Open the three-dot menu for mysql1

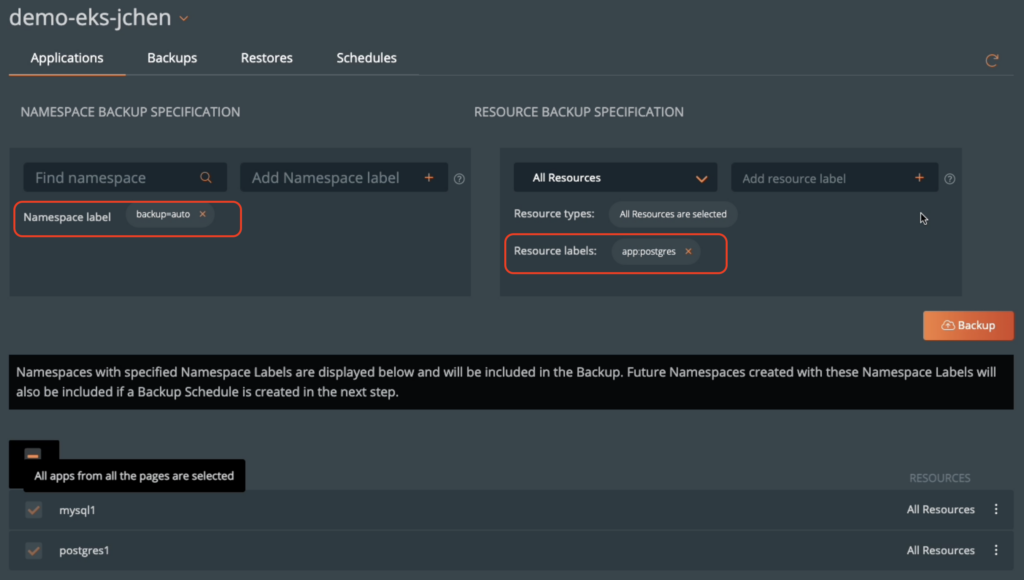pyautogui.click(x=996, y=509)
